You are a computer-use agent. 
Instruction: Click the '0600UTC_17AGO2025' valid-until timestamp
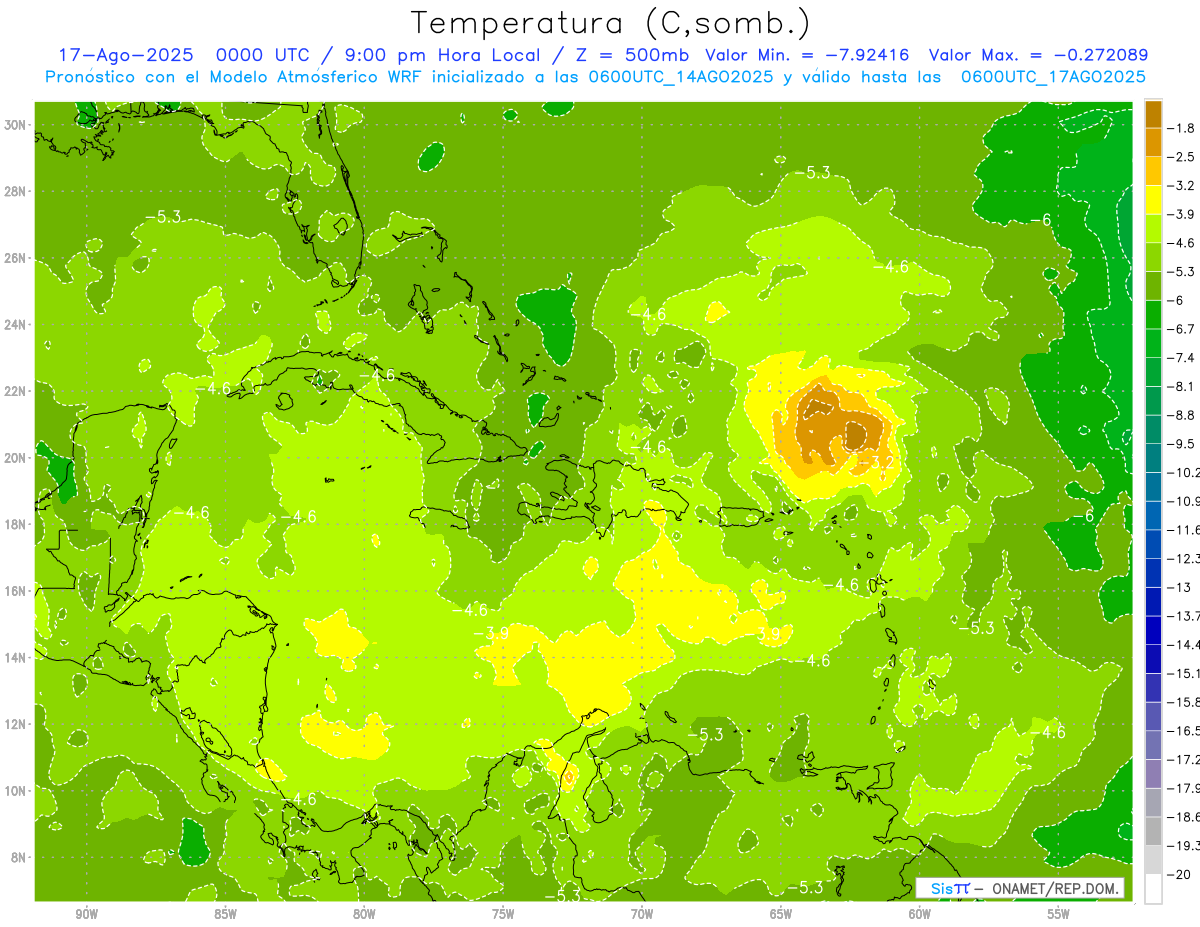coord(1052,77)
